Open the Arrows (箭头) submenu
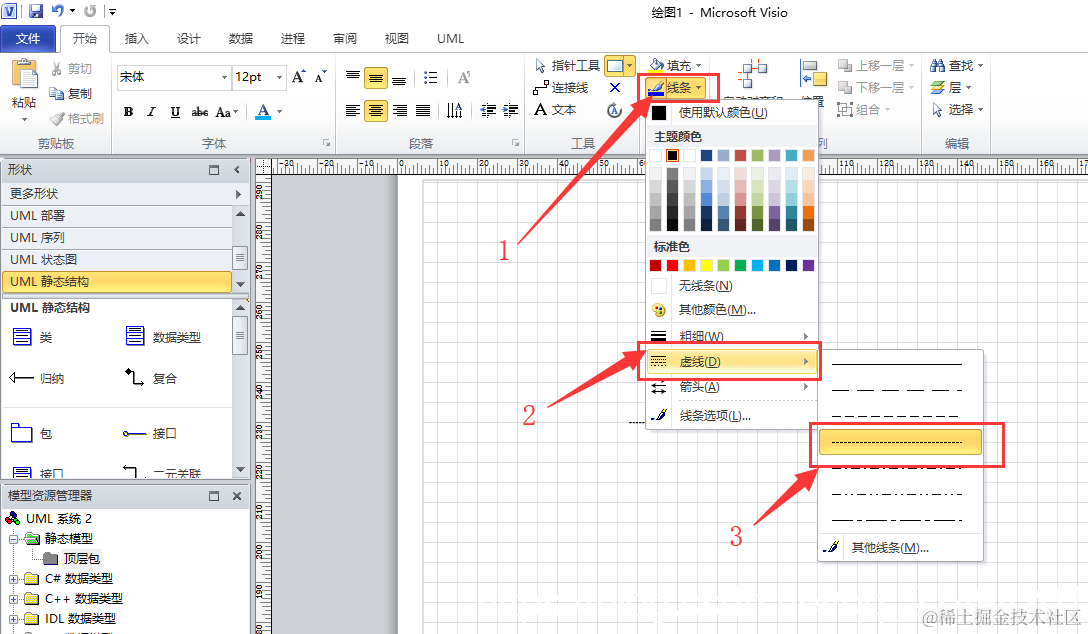The image size is (1088, 634). 731,387
